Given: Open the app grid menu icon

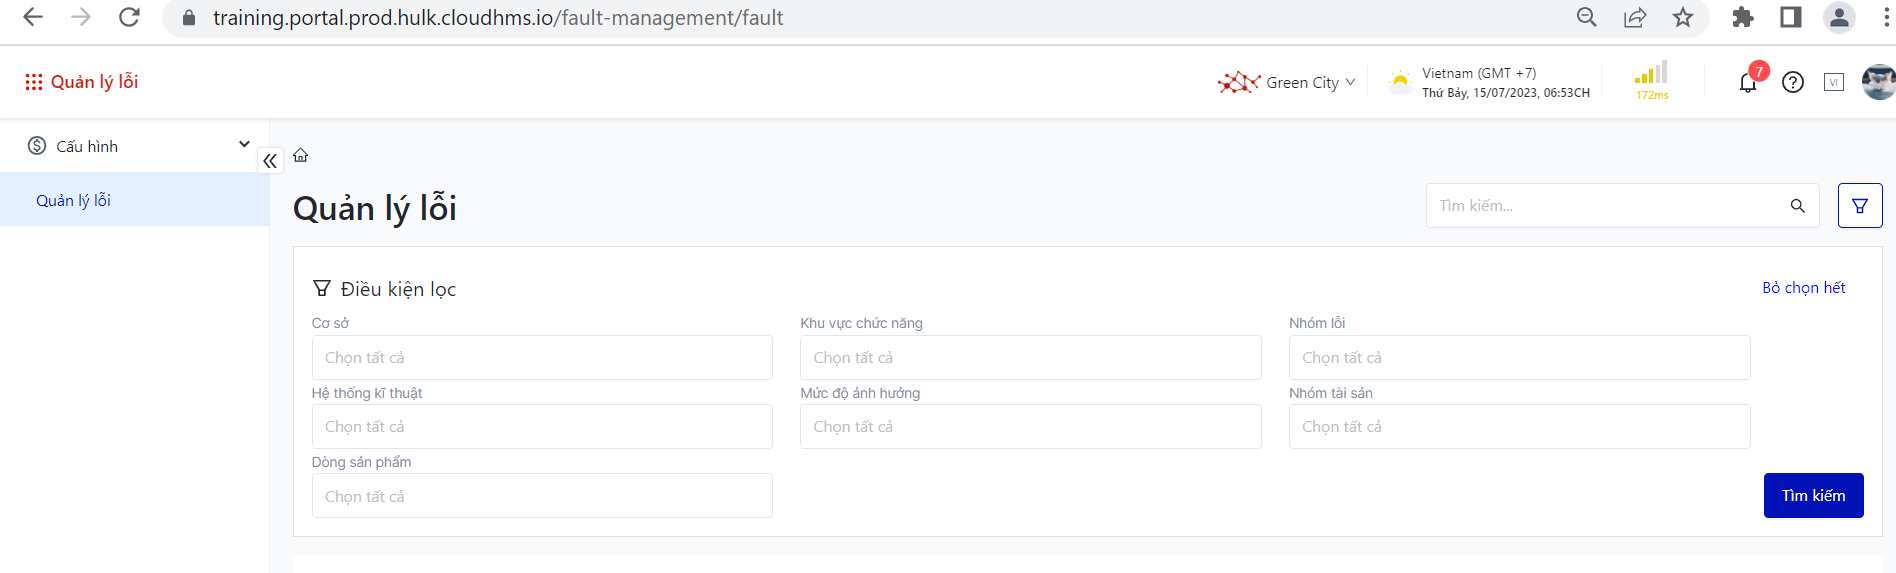Looking at the screenshot, I should click(33, 82).
